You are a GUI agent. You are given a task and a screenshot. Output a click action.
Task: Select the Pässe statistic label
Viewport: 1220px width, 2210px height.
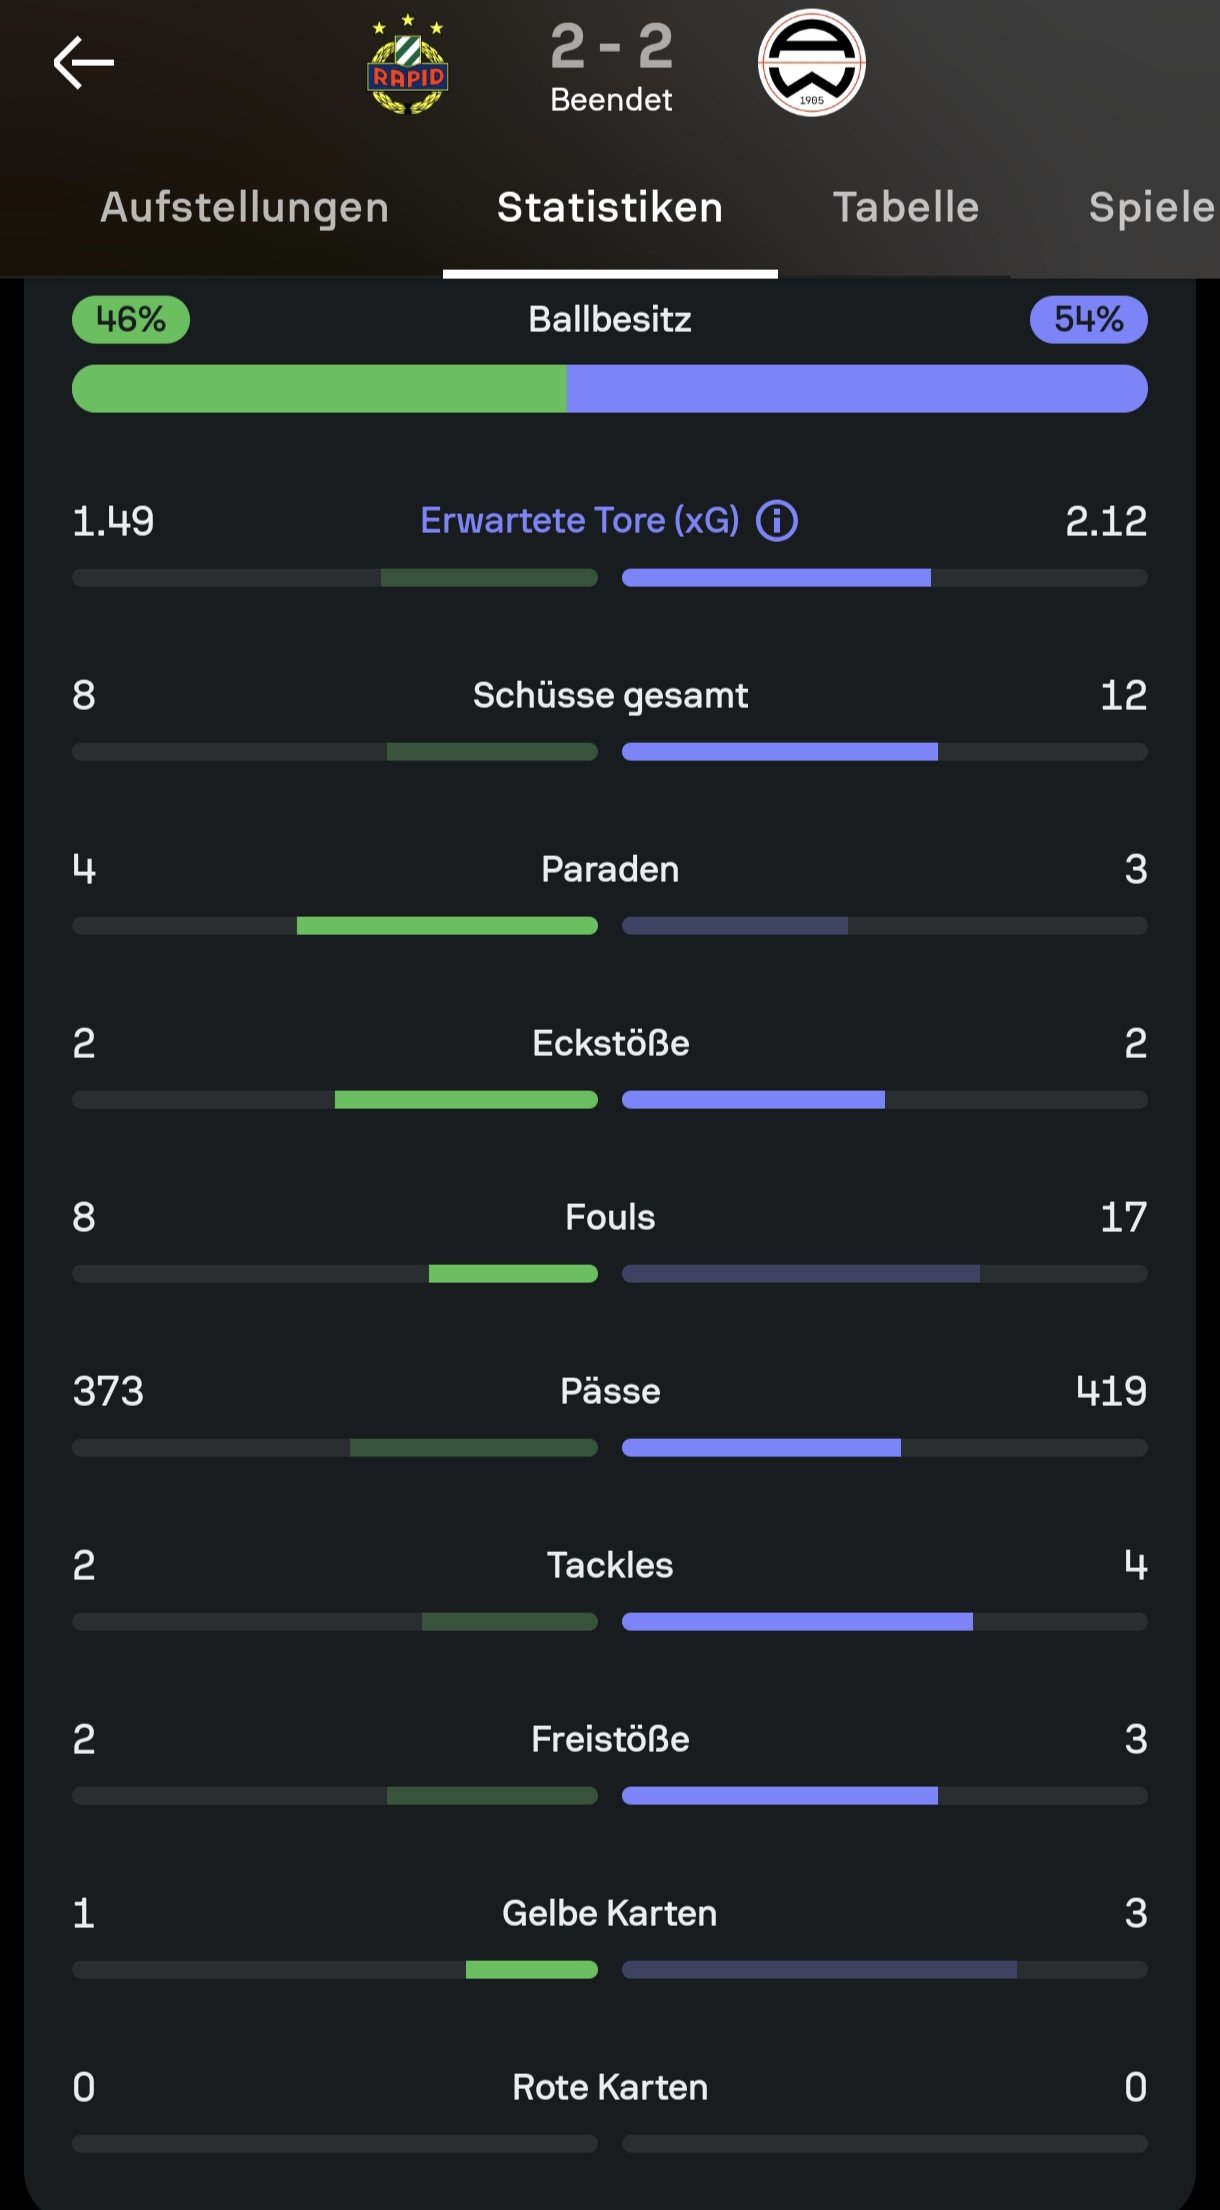point(610,1391)
